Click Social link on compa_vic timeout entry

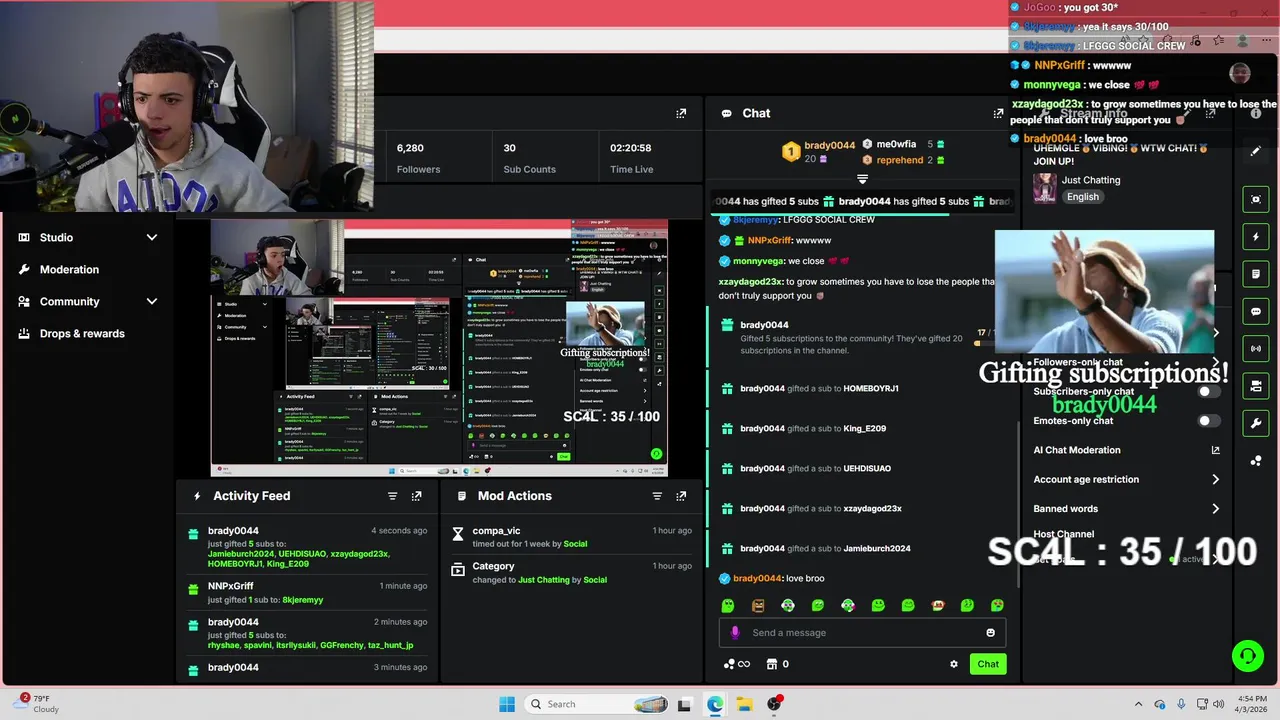(575, 544)
